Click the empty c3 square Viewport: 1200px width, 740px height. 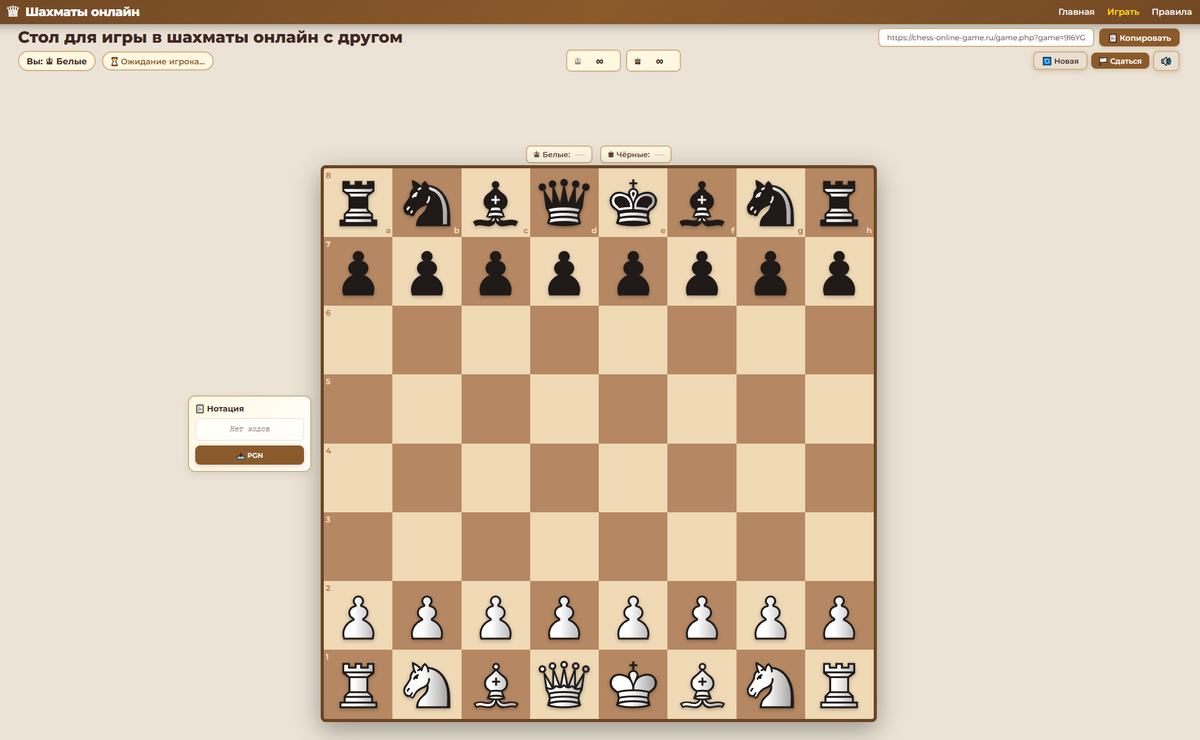pyautogui.click(x=496, y=547)
